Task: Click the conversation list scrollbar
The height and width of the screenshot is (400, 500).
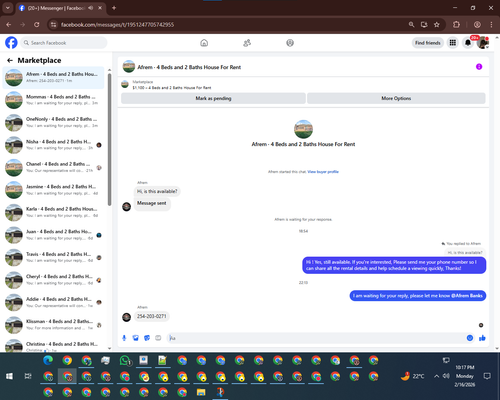Action: coord(109,140)
